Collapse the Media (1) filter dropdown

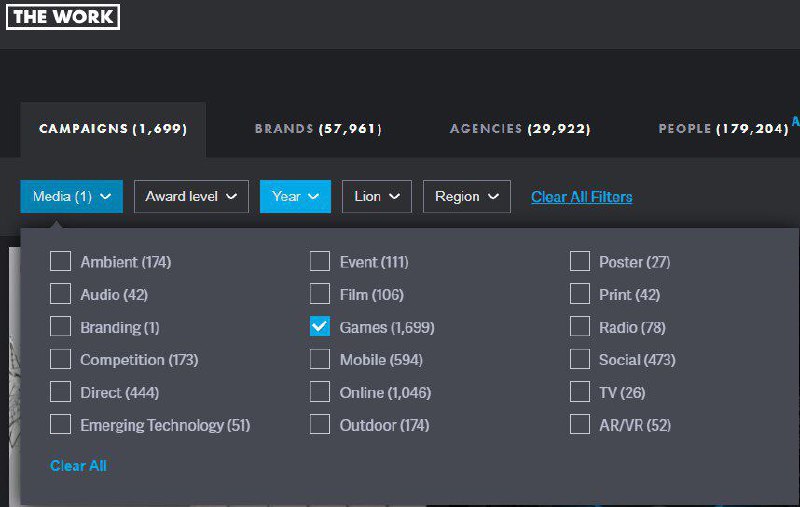(x=71, y=196)
